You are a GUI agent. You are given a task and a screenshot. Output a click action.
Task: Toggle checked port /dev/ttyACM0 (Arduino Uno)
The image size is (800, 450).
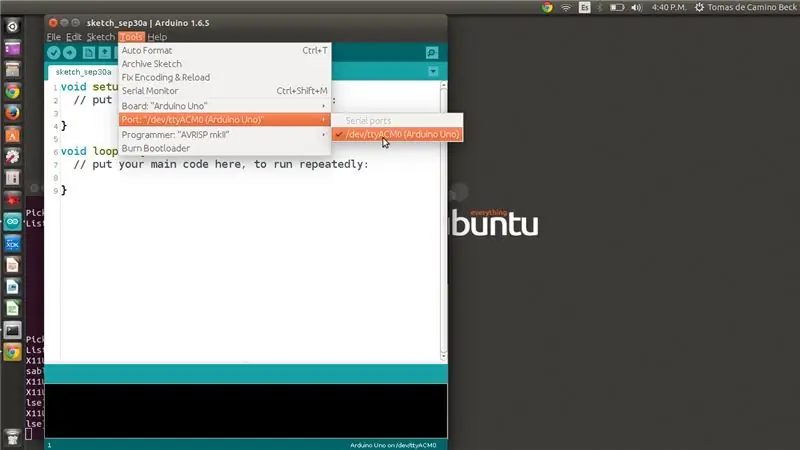[397, 134]
